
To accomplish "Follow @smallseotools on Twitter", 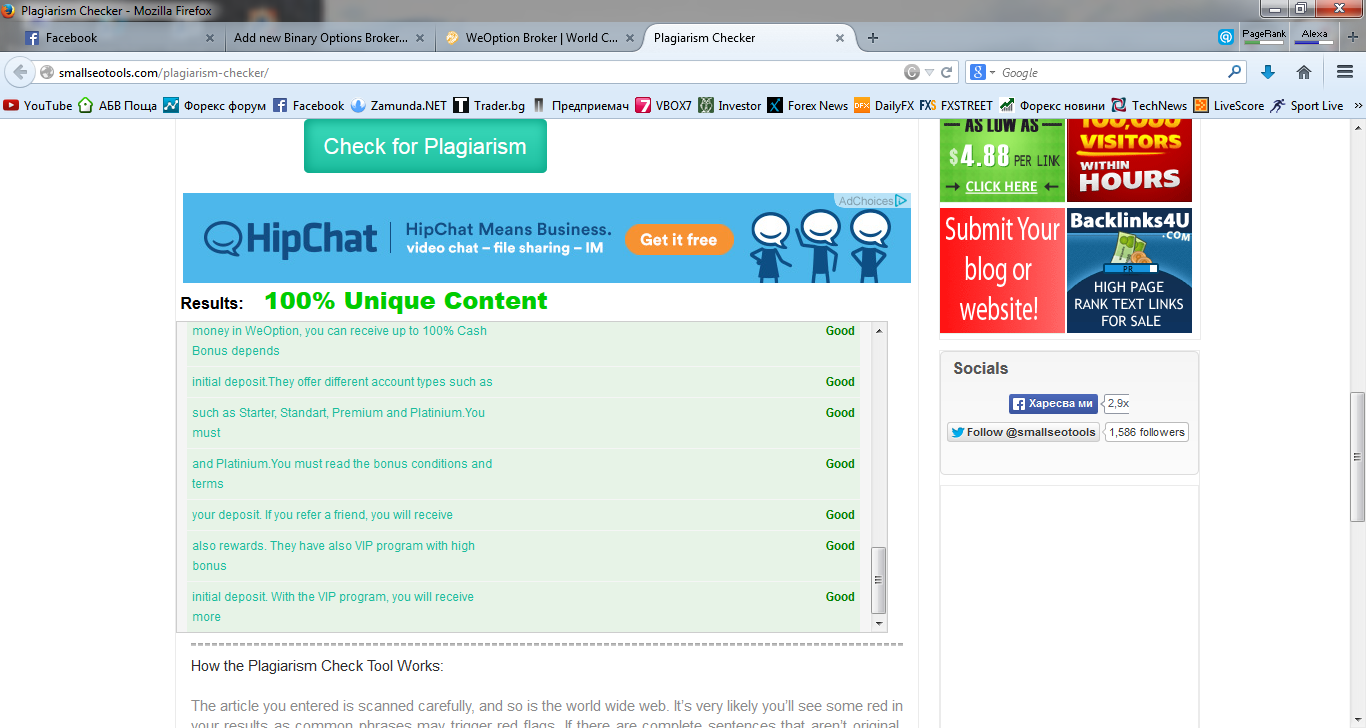I will tap(1023, 432).
